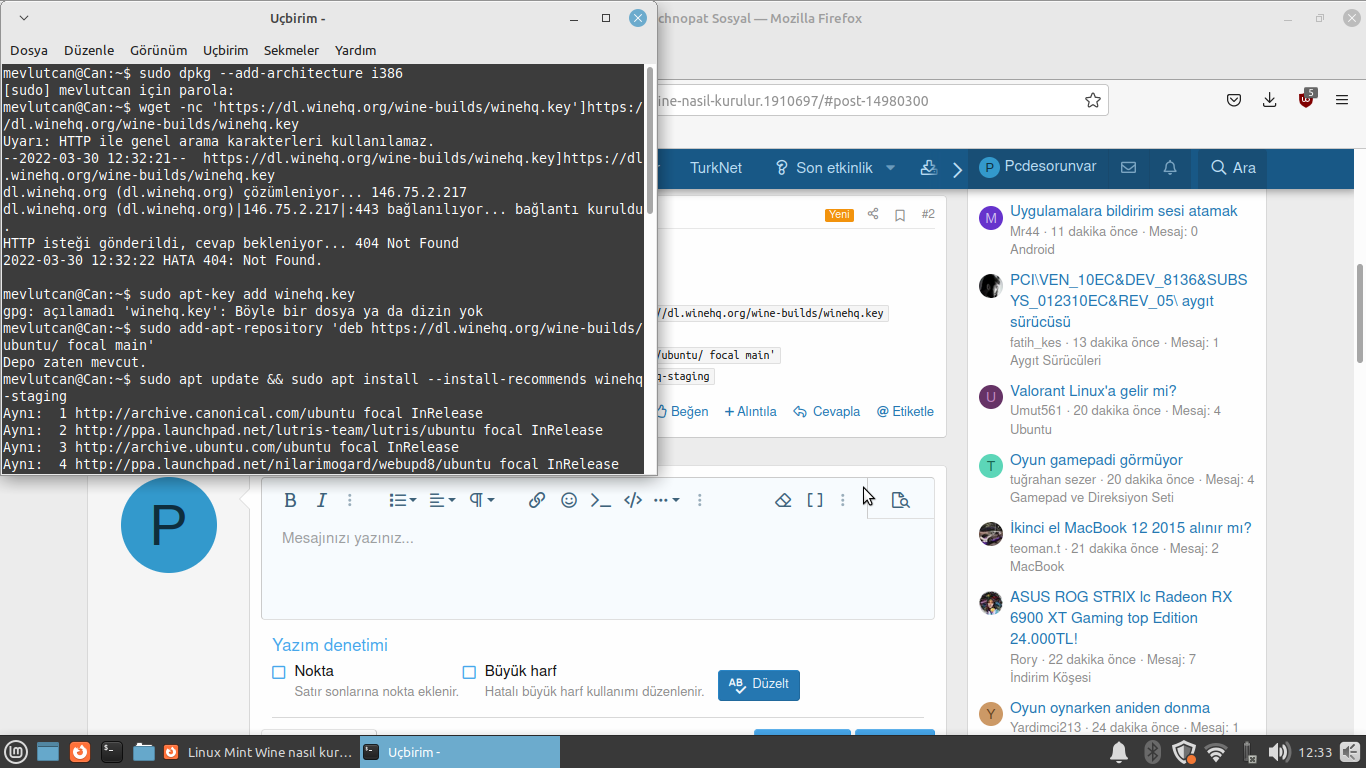Click the Düzelt button

pos(759,685)
